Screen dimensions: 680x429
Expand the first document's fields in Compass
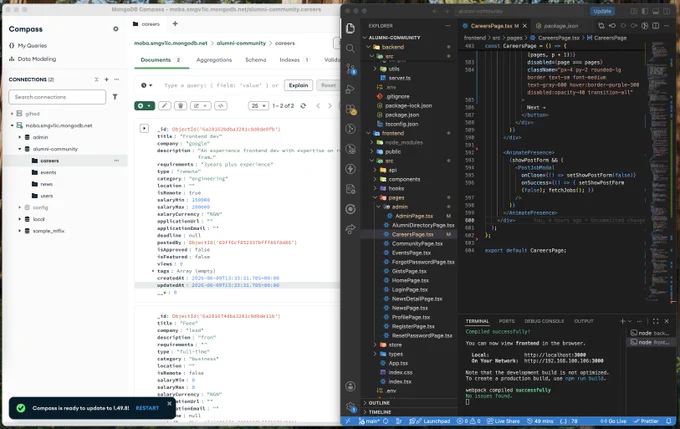[144, 128]
